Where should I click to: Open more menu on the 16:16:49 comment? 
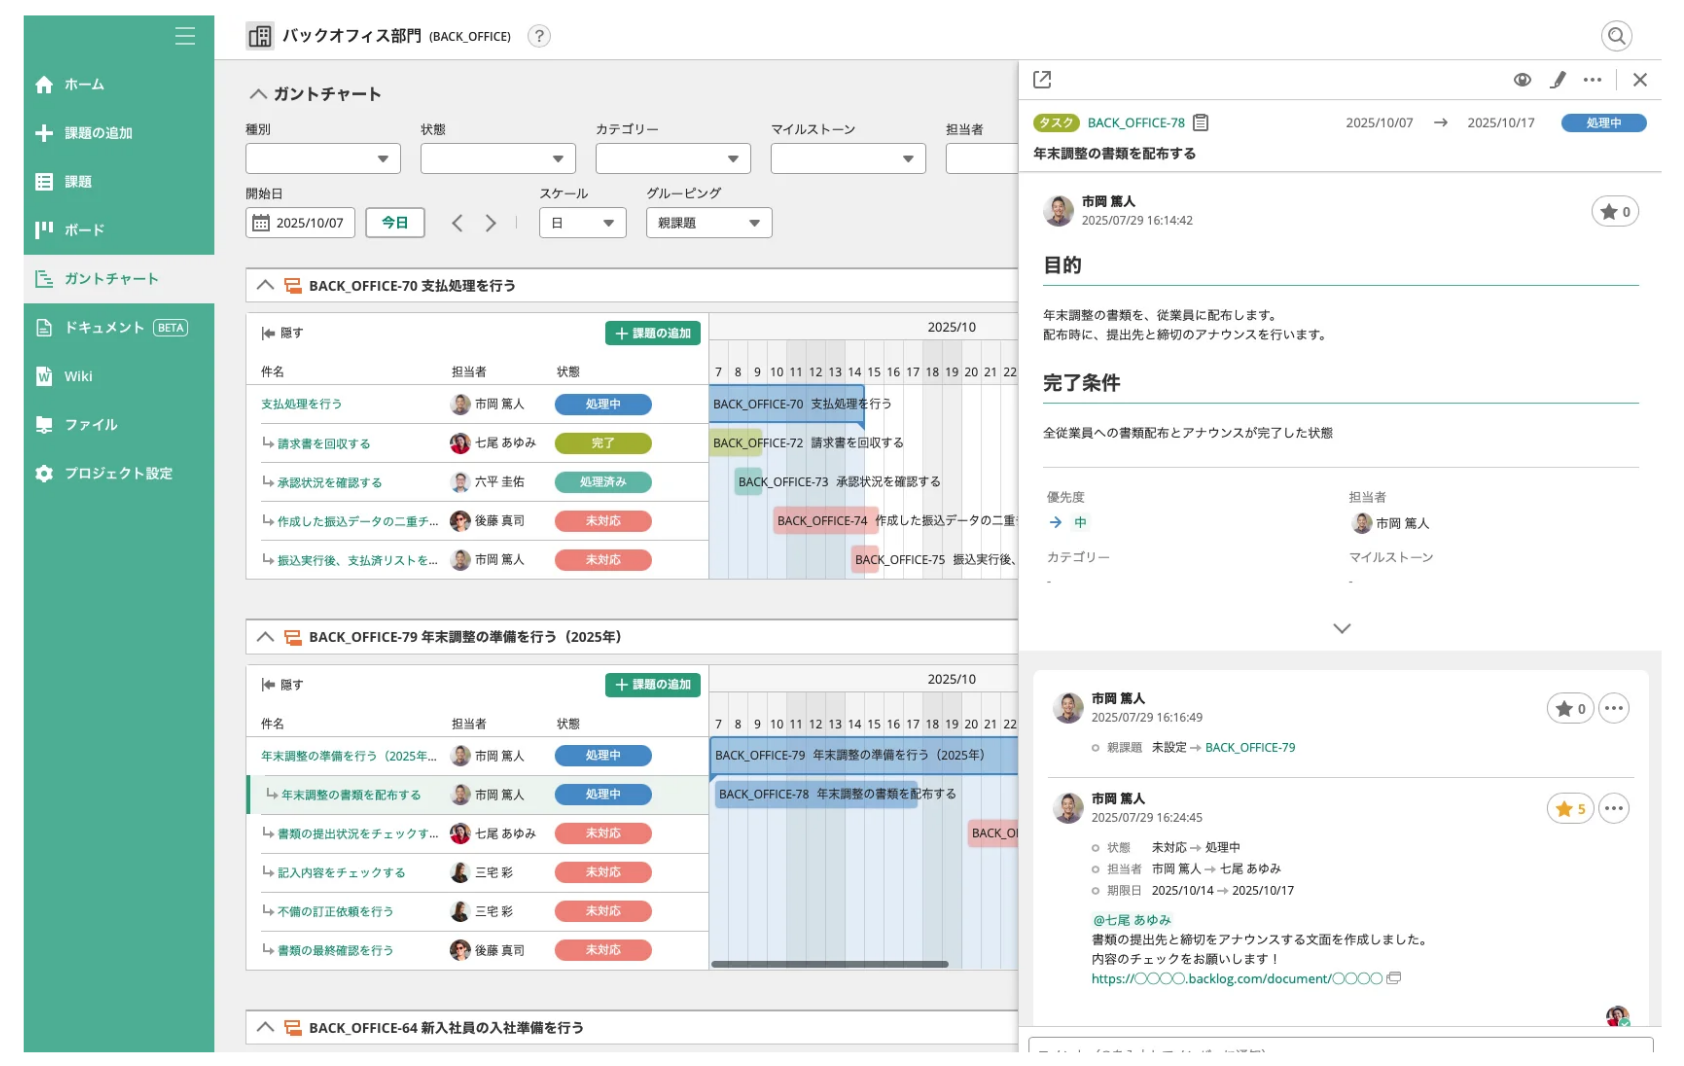pos(1614,709)
